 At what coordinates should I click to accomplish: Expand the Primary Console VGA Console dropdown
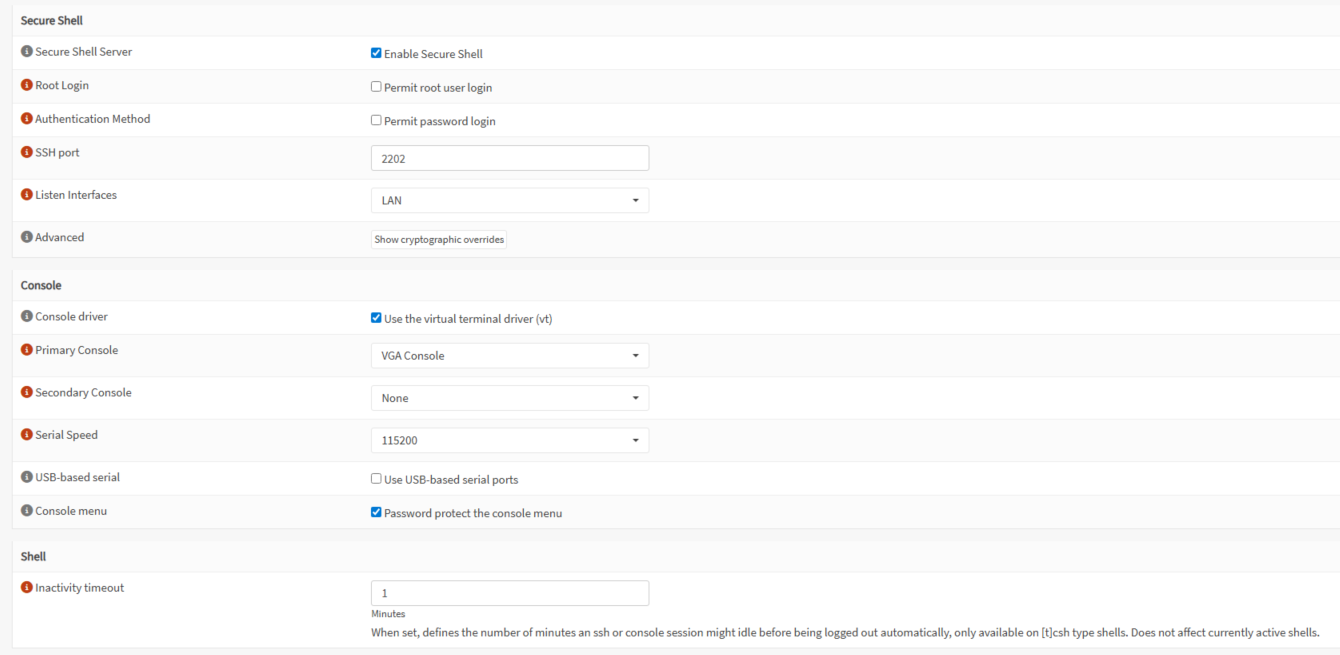point(510,356)
